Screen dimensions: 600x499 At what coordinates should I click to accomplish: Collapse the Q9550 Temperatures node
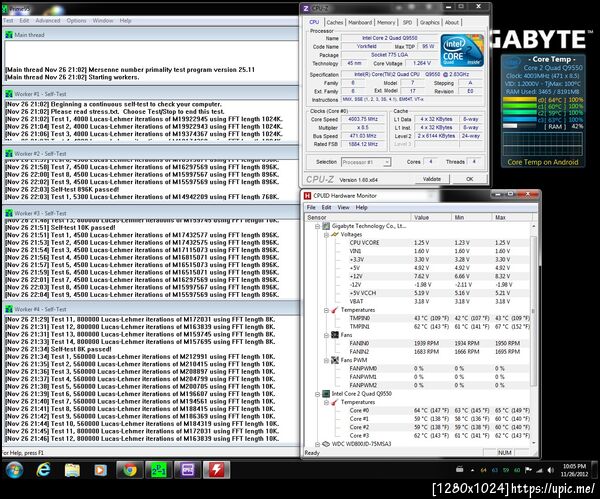point(326,402)
